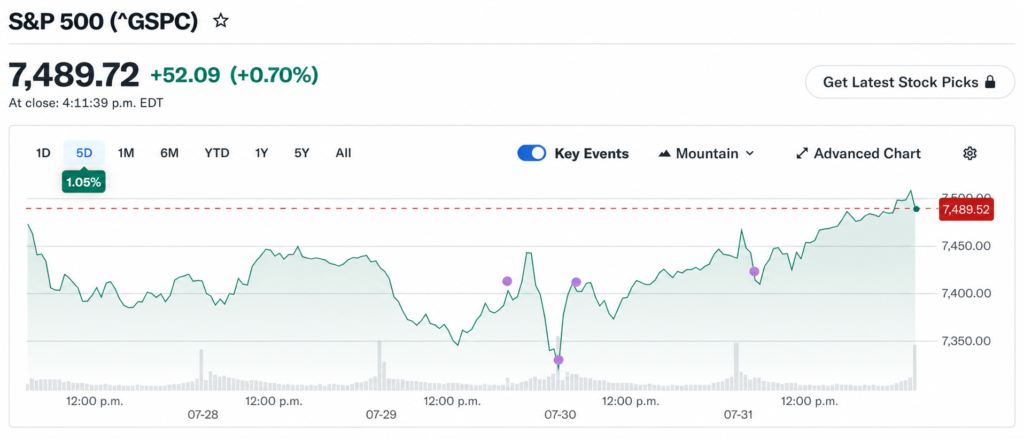Image resolution: width=1024 pixels, height=439 pixels.
Task: Click the red 7,489.52 price label
Action: (x=966, y=210)
